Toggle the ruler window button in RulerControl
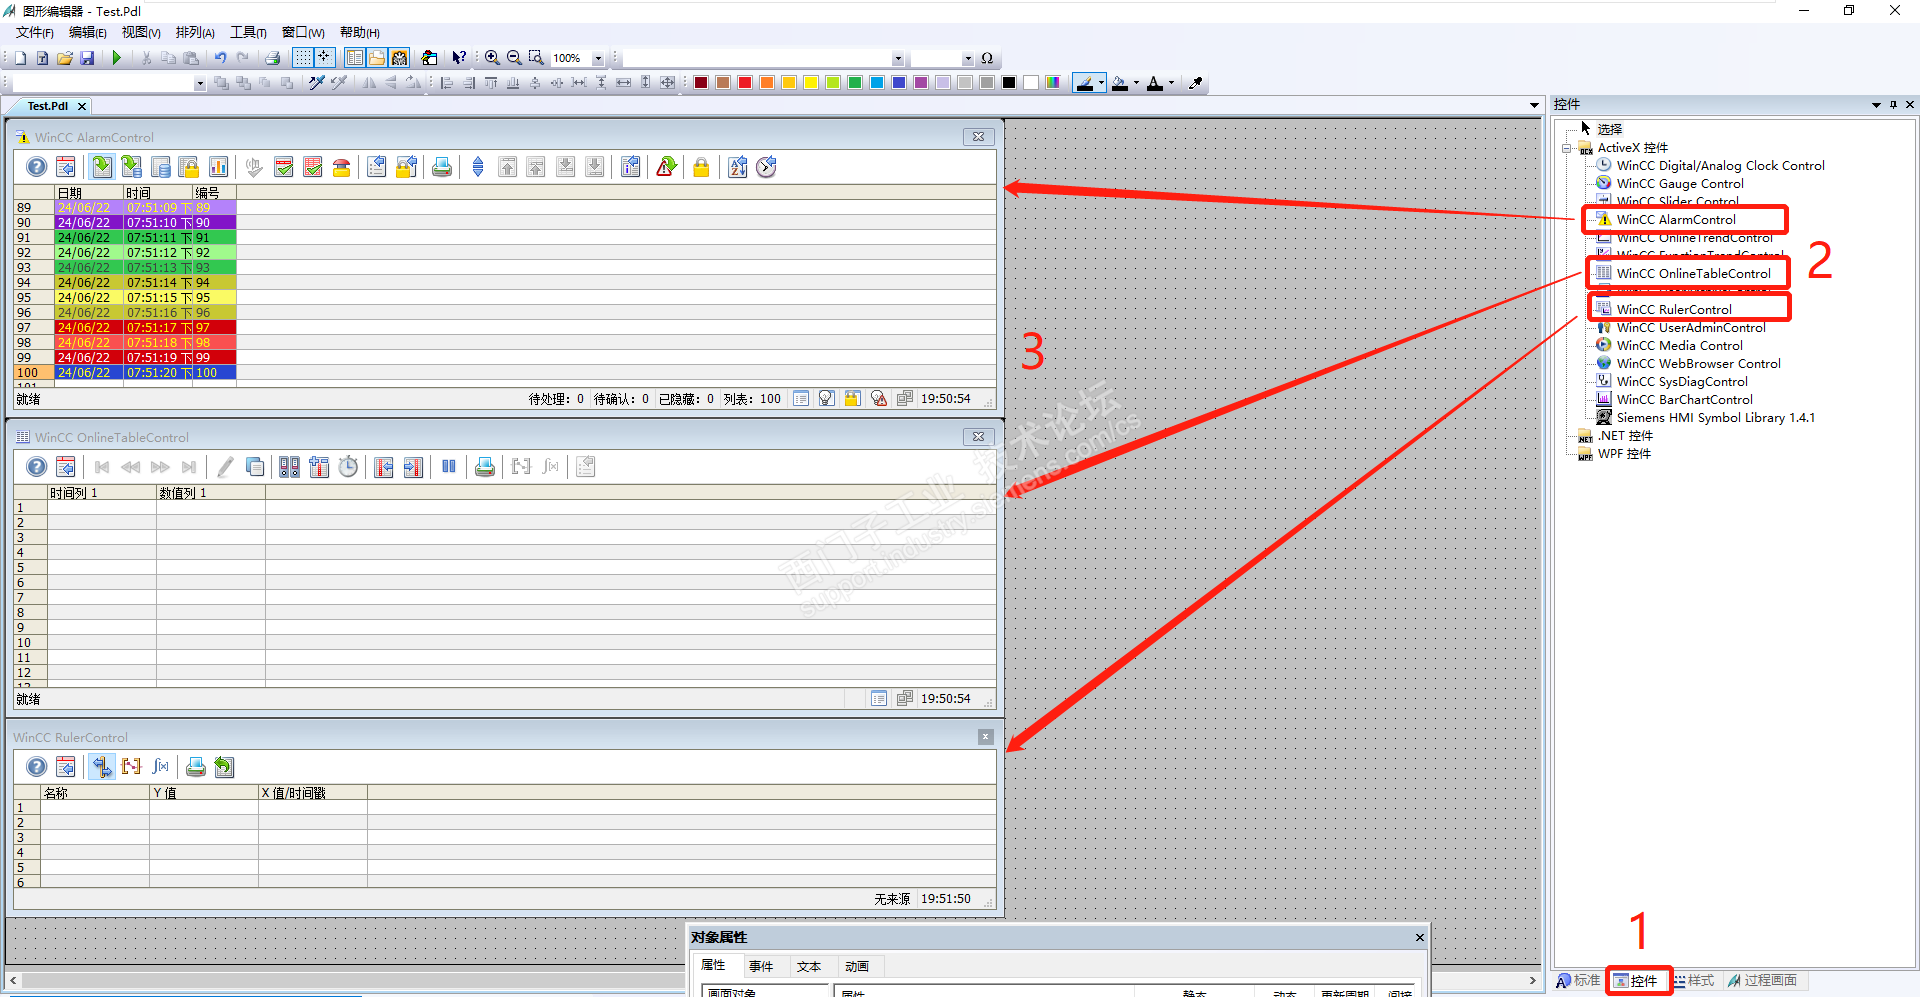The height and width of the screenshot is (997, 1920). pos(102,767)
